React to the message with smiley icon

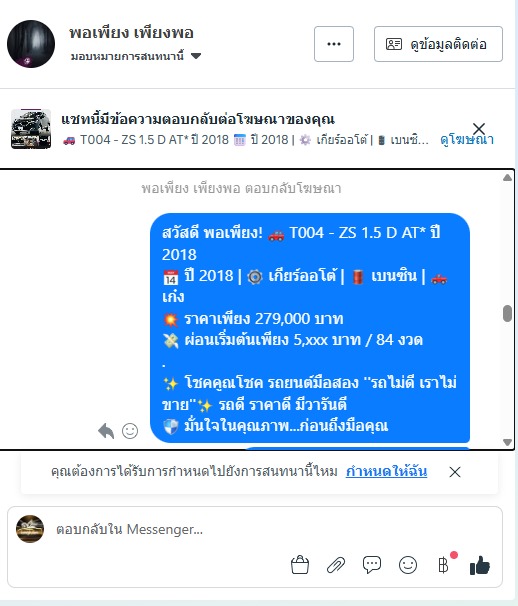pos(130,431)
